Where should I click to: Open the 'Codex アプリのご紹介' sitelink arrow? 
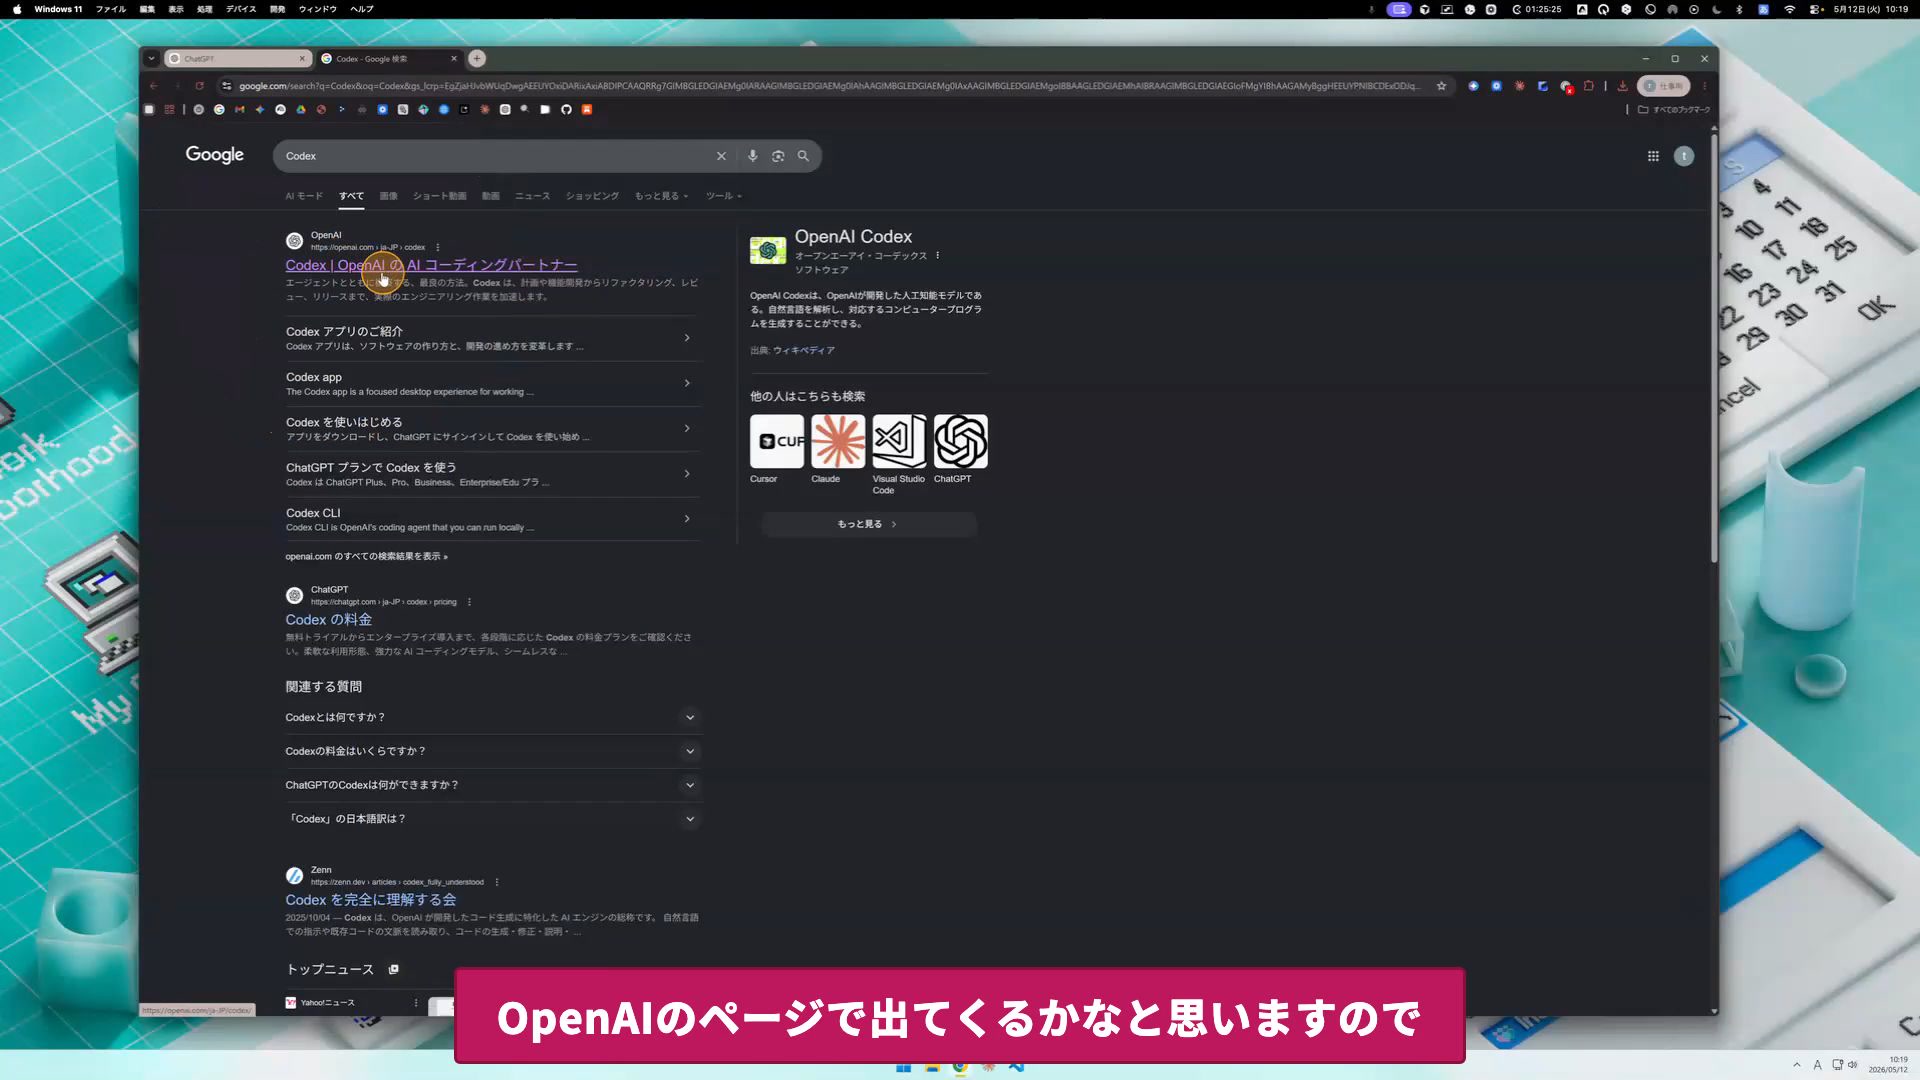tap(687, 338)
